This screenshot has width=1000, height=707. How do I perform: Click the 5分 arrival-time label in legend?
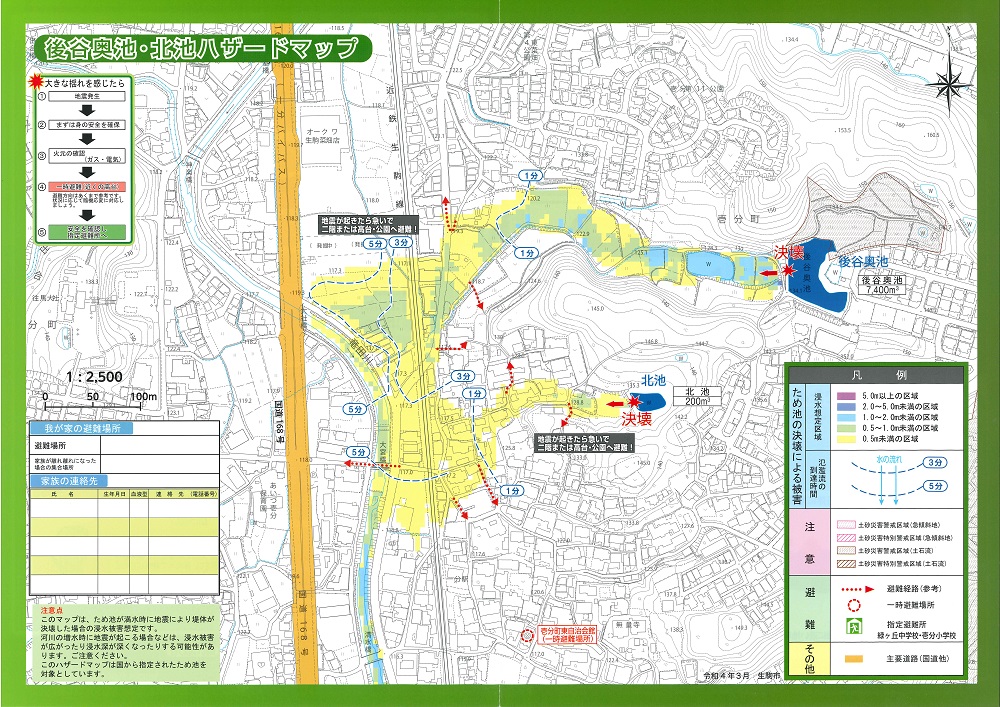935,486
